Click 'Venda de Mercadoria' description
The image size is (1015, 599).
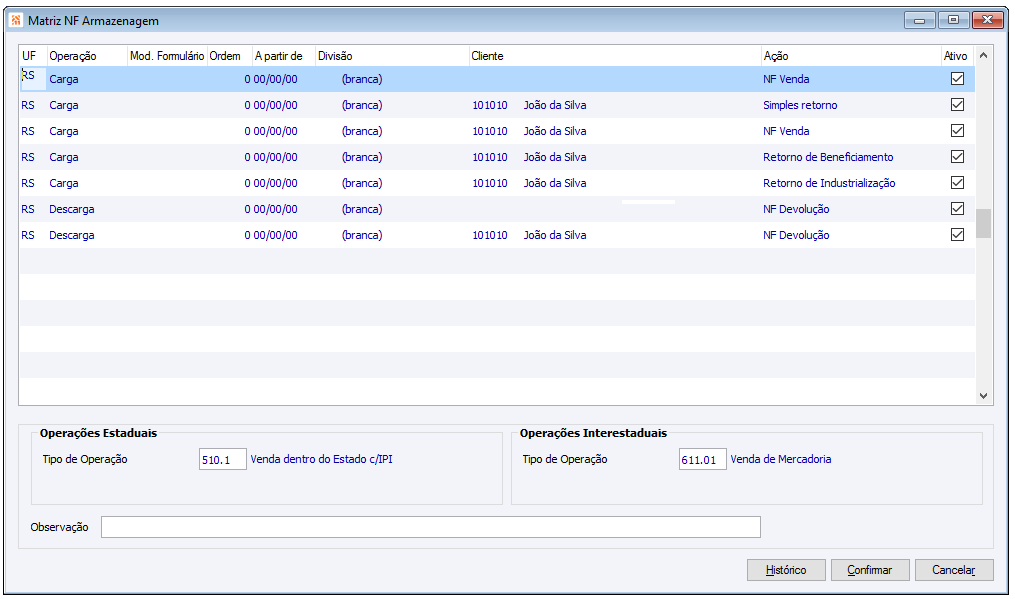[781, 459]
